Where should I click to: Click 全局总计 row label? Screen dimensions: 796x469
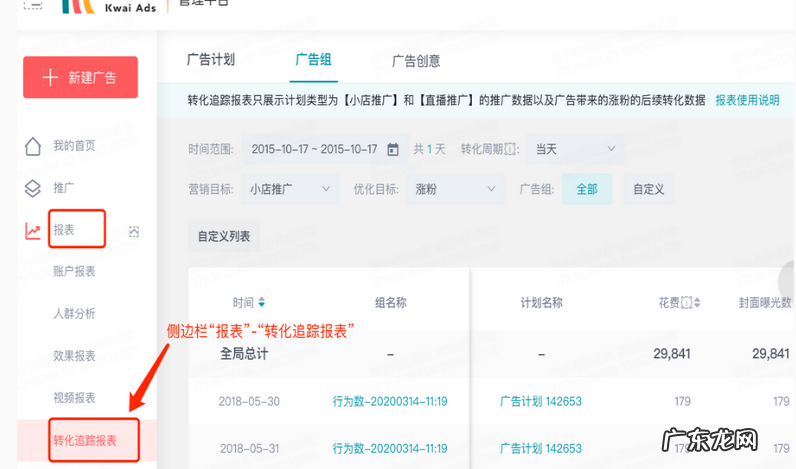(244, 354)
